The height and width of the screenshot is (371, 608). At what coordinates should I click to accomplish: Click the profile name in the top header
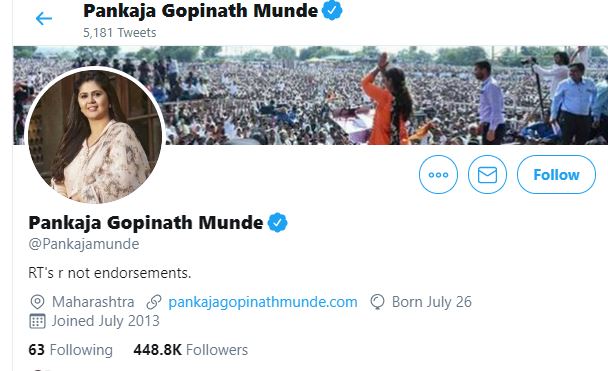[x=200, y=11]
